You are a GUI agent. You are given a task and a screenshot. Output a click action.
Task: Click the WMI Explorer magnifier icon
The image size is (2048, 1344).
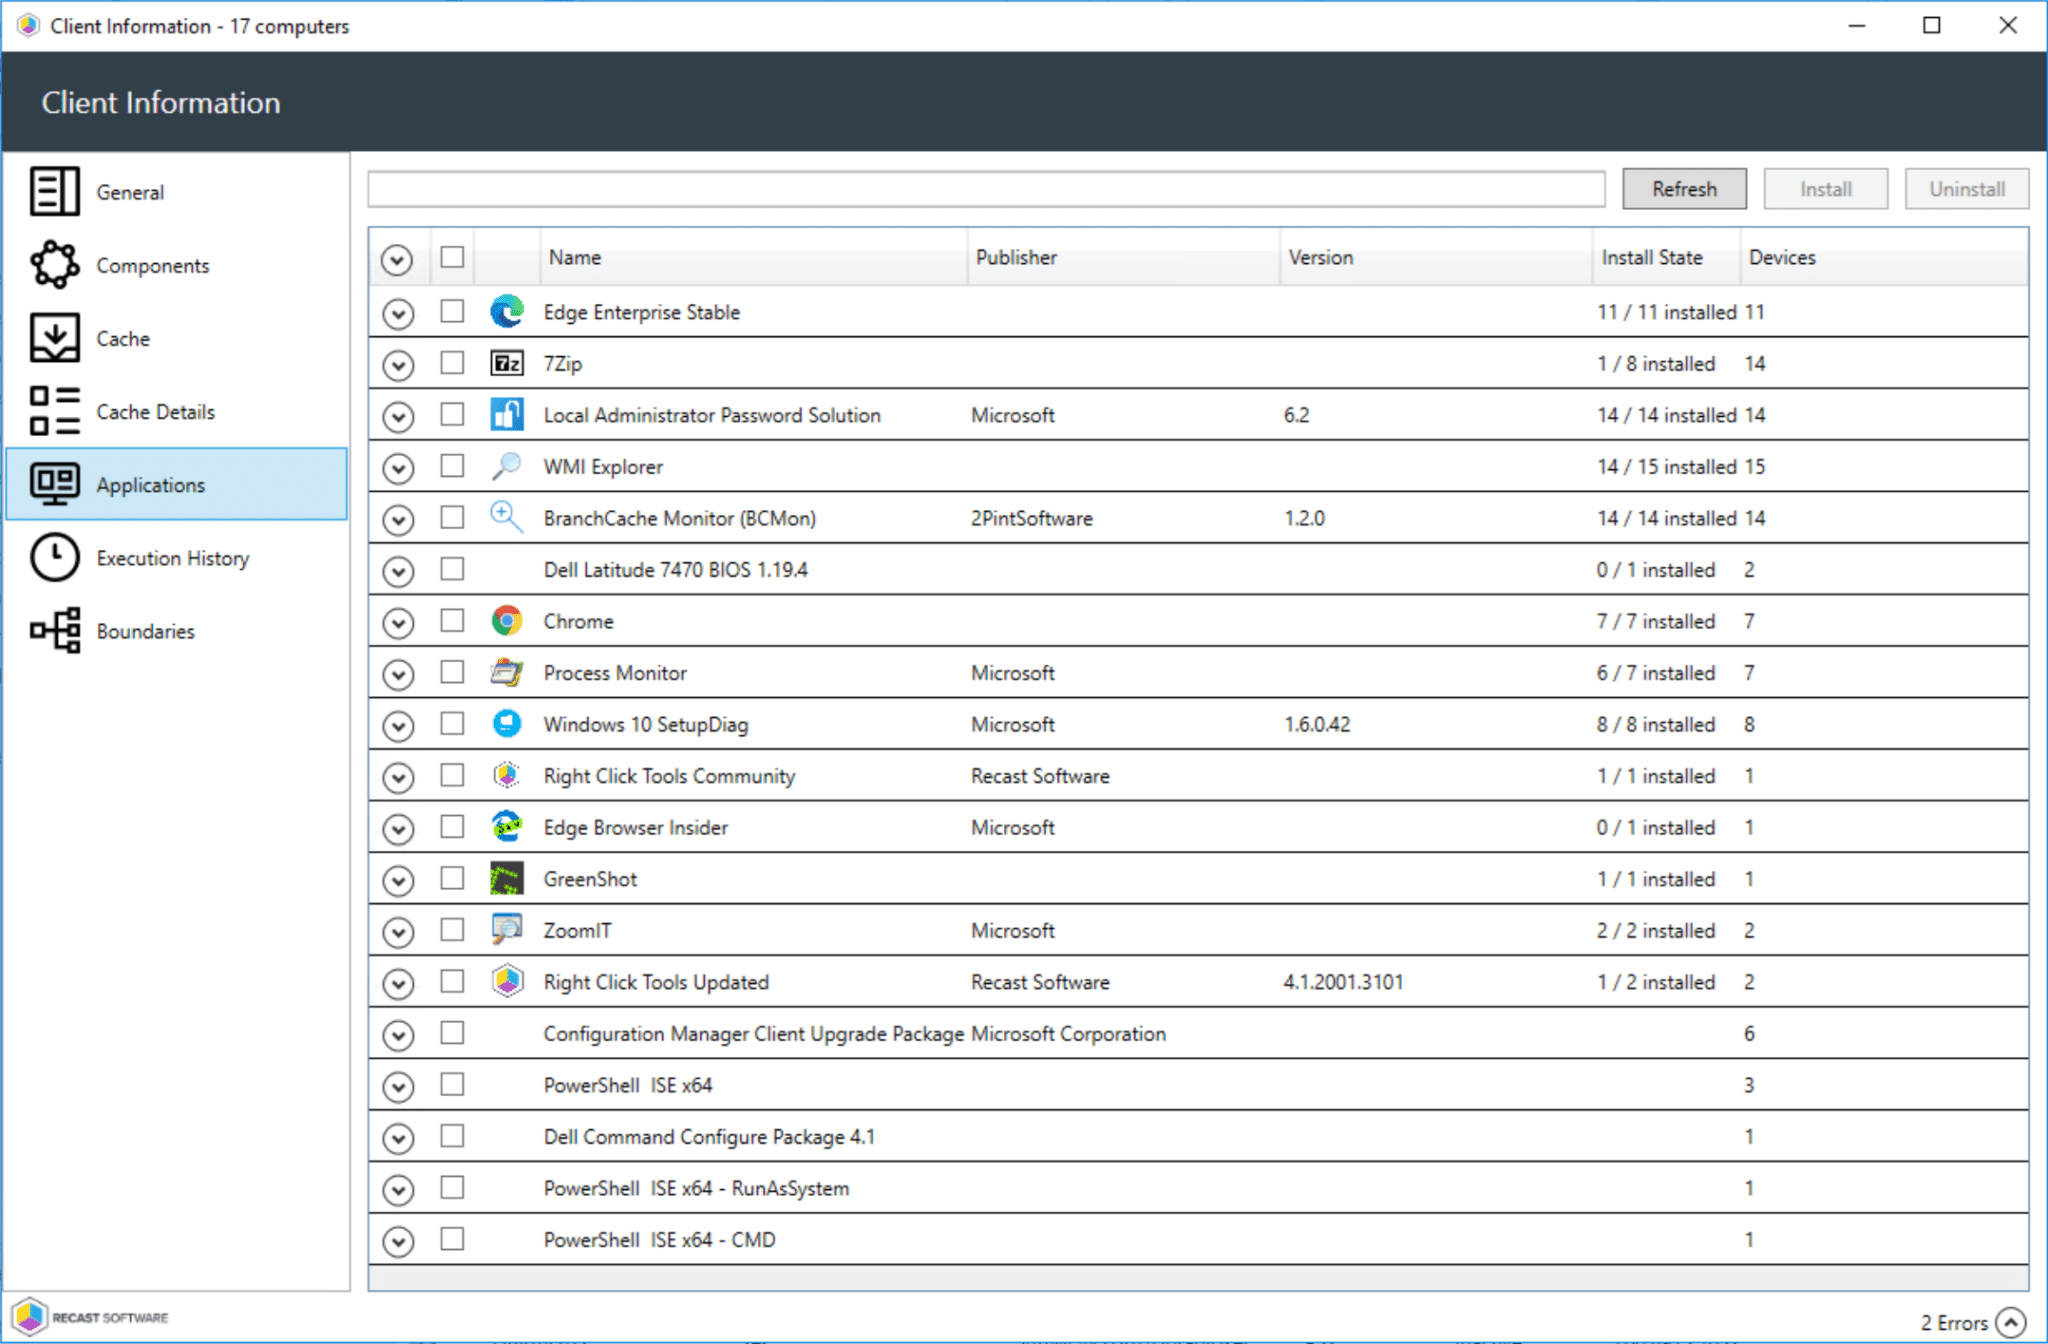507,466
